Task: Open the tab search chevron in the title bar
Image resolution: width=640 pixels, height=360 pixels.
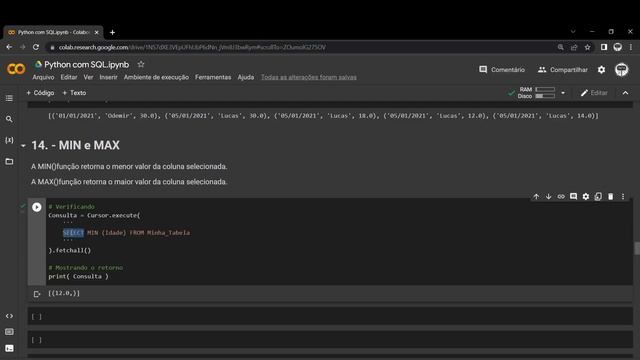Action: (573, 31)
